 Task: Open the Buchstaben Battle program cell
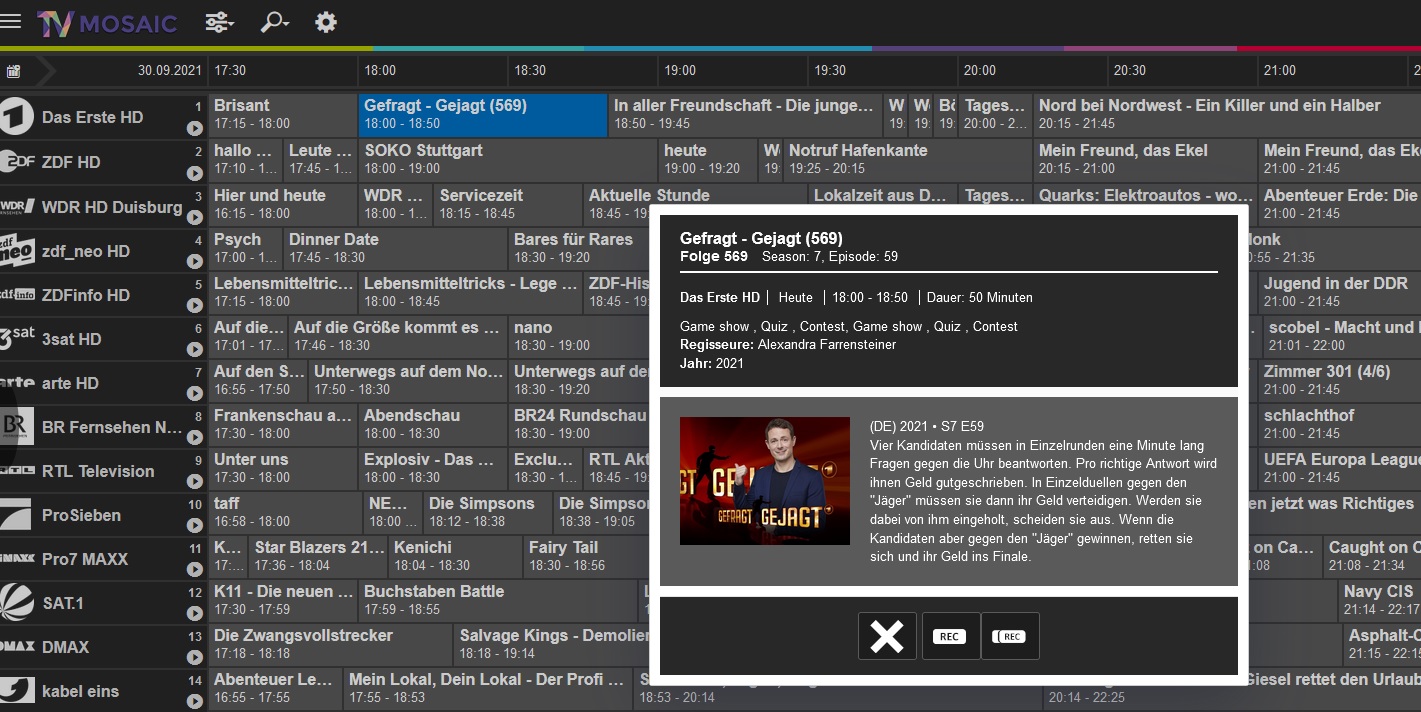[x=498, y=600]
